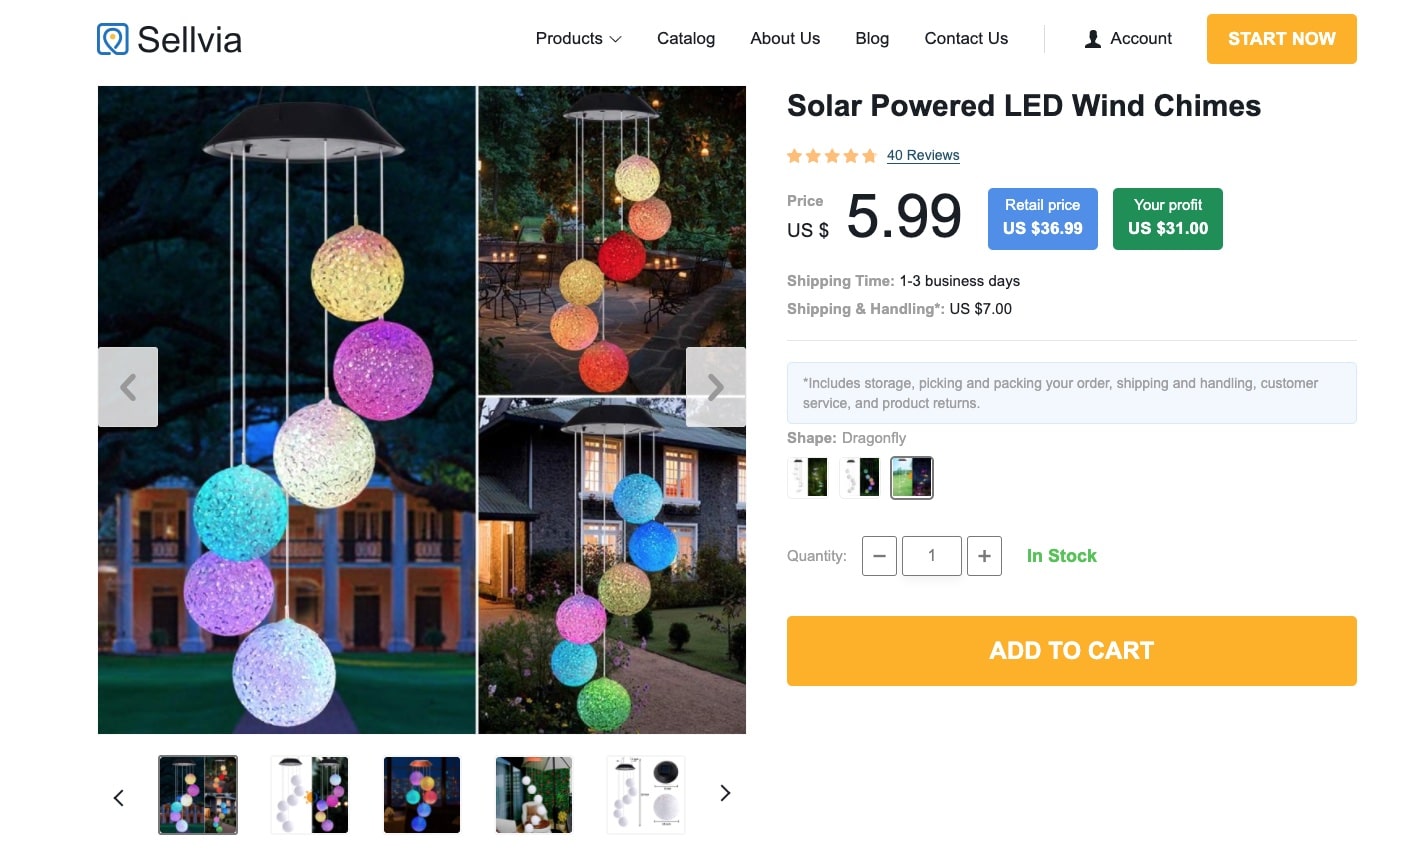
Task: Click the quantity input field
Action: (x=931, y=556)
